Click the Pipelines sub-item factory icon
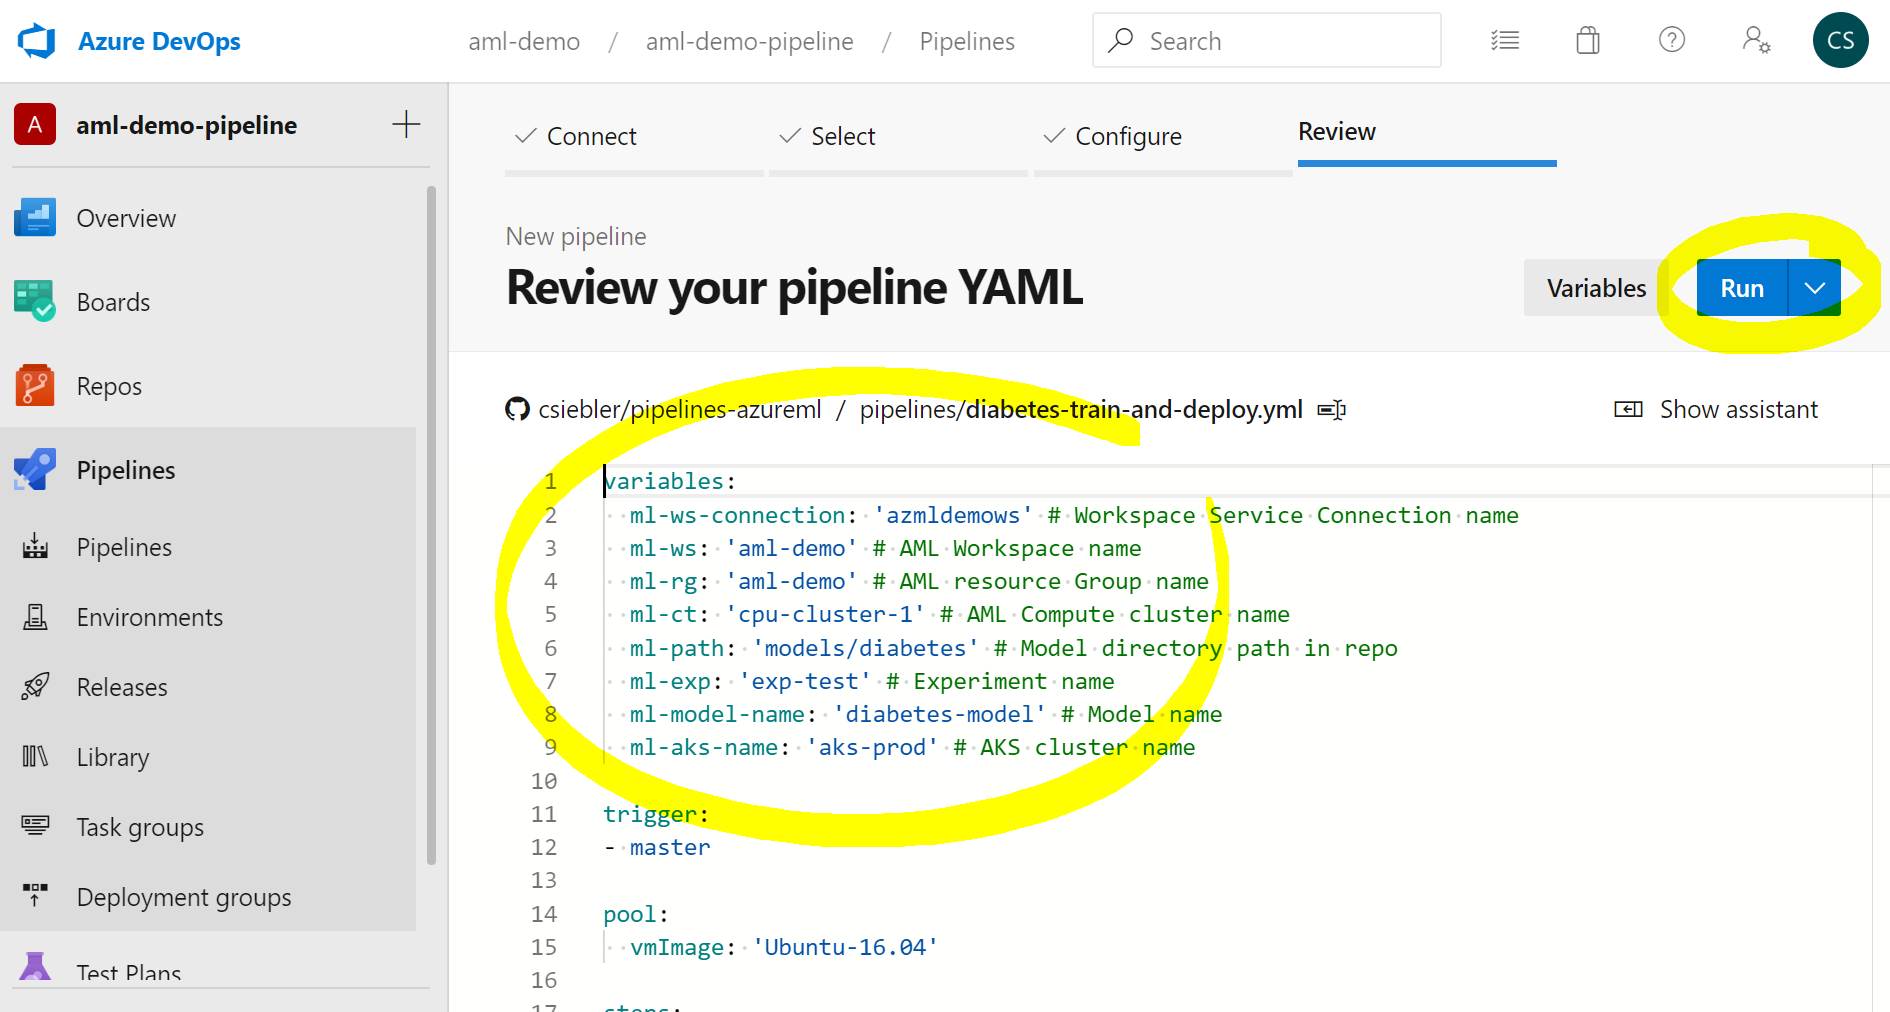 [x=35, y=546]
